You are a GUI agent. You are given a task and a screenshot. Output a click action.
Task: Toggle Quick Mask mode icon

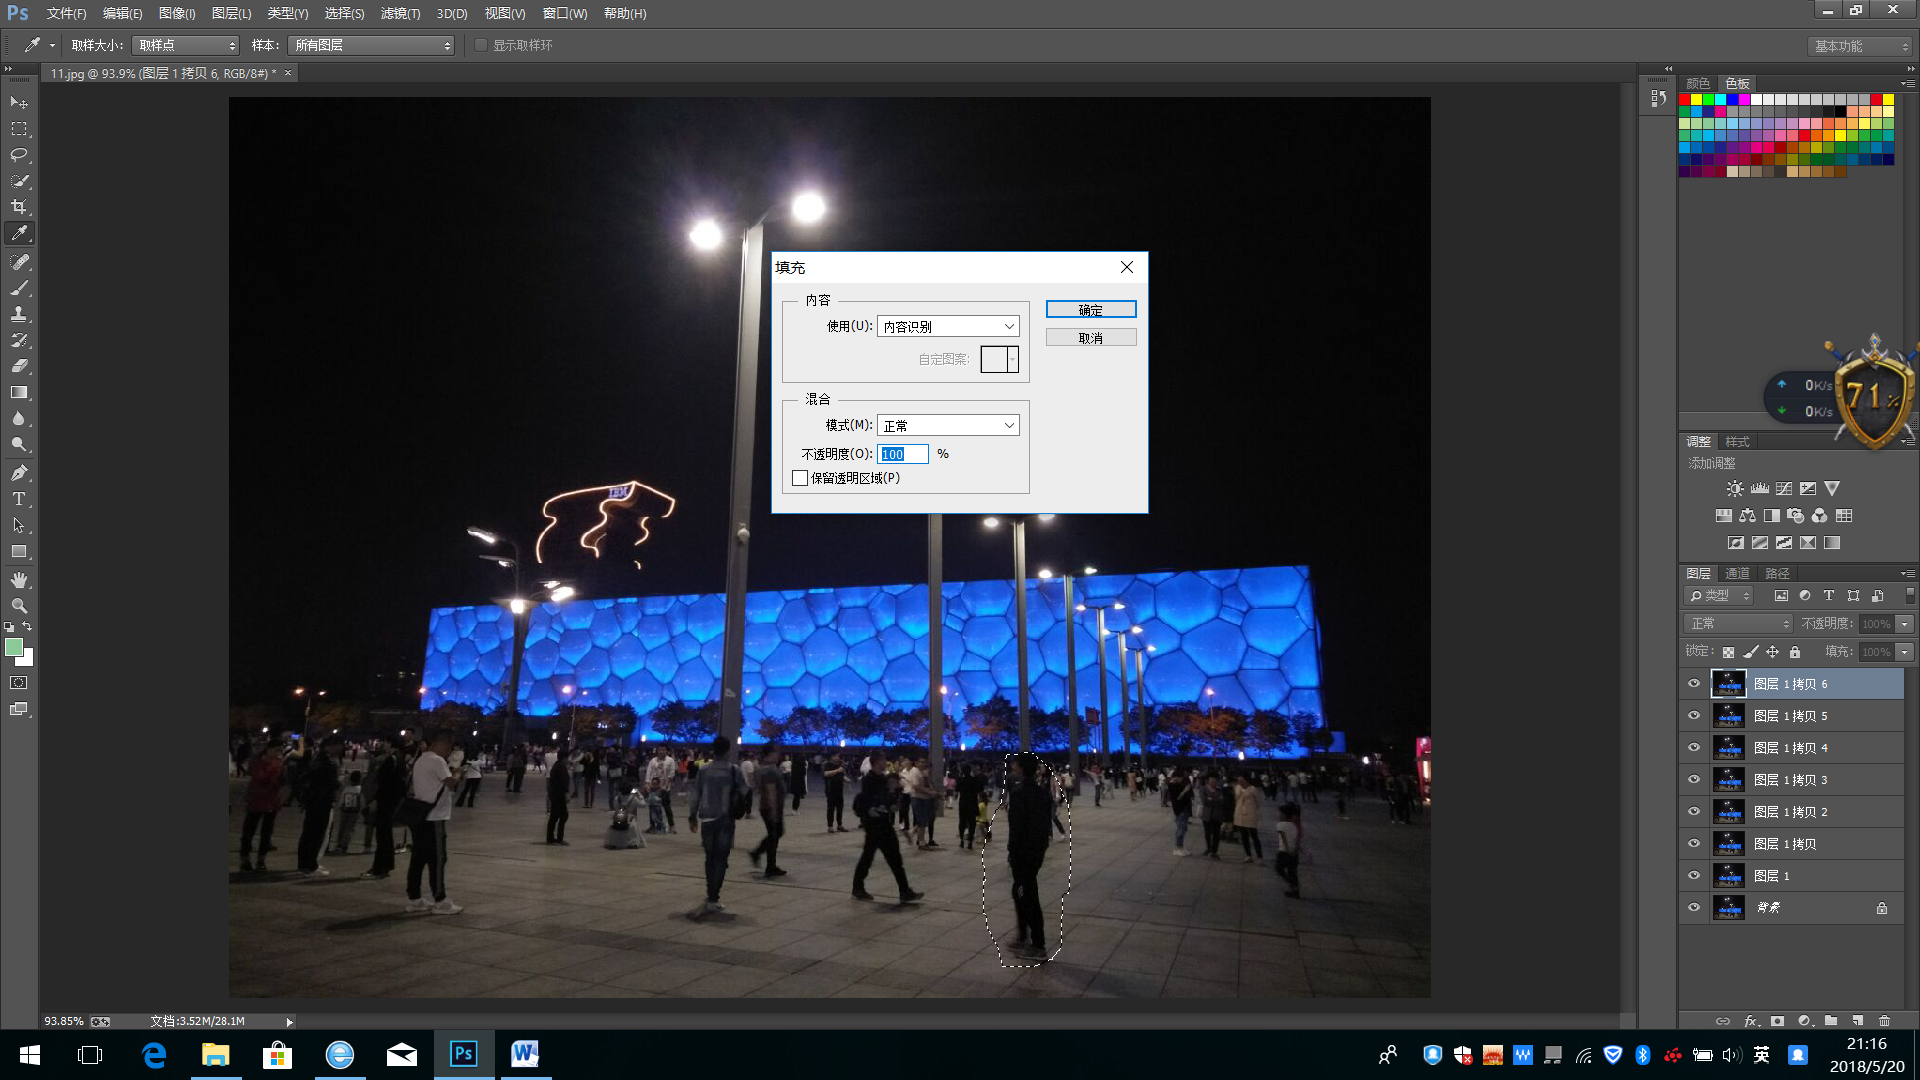(19, 683)
